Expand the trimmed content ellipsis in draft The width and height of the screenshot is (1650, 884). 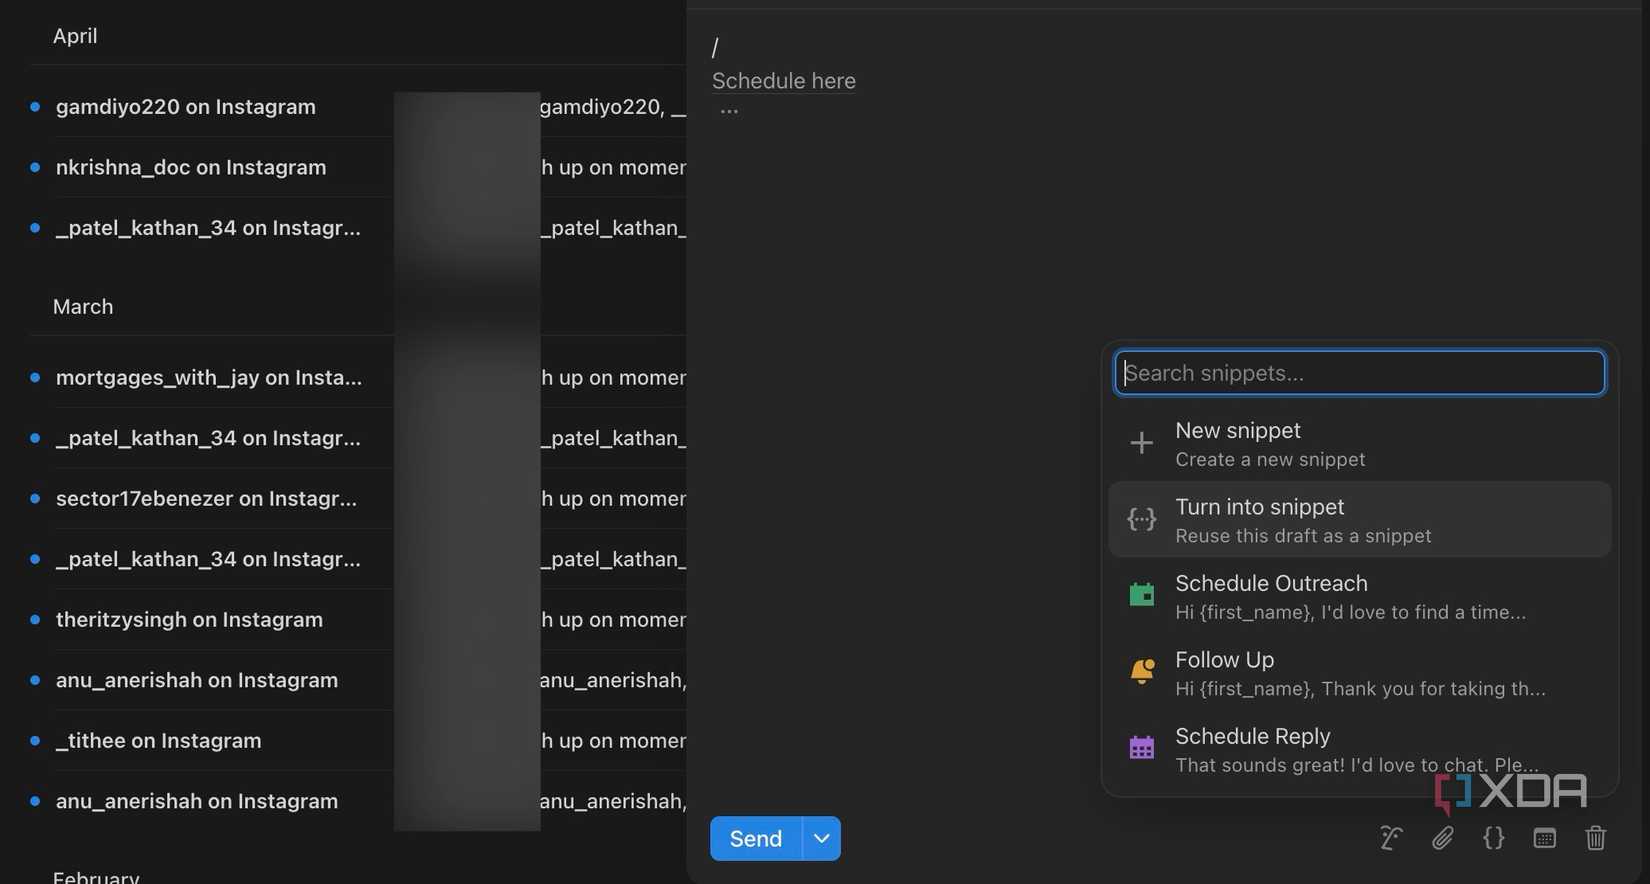pyautogui.click(x=729, y=111)
